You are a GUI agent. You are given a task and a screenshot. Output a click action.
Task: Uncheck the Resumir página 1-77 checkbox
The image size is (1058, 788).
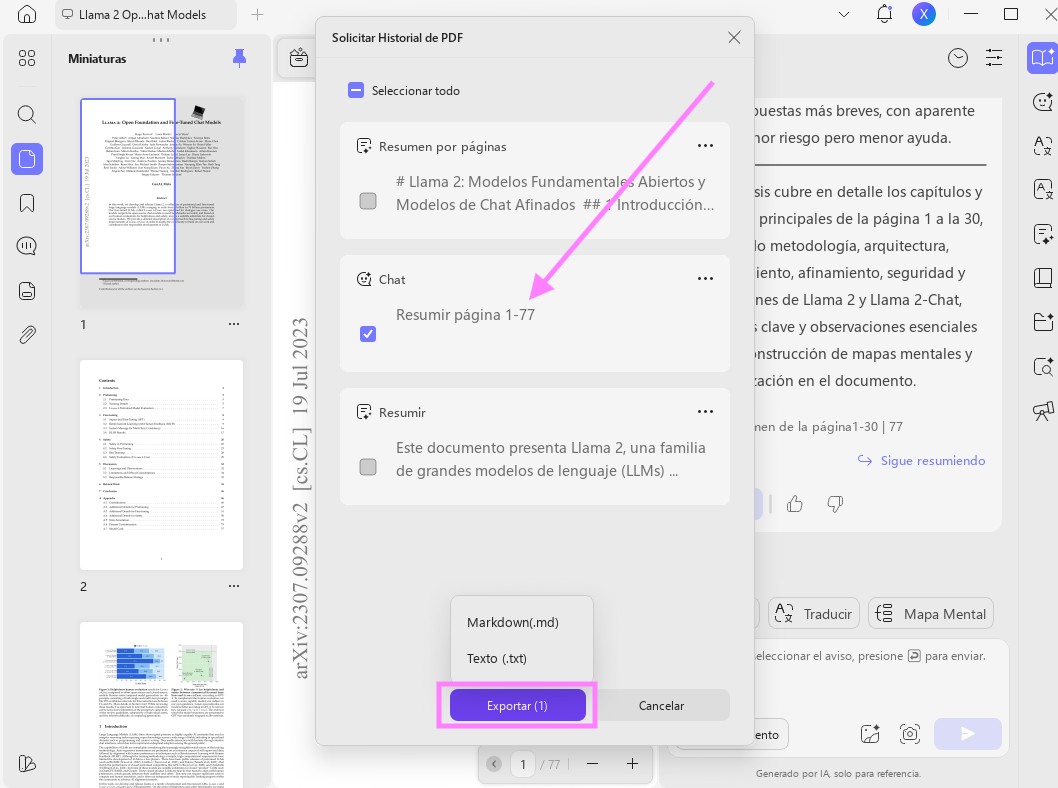[368, 333]
